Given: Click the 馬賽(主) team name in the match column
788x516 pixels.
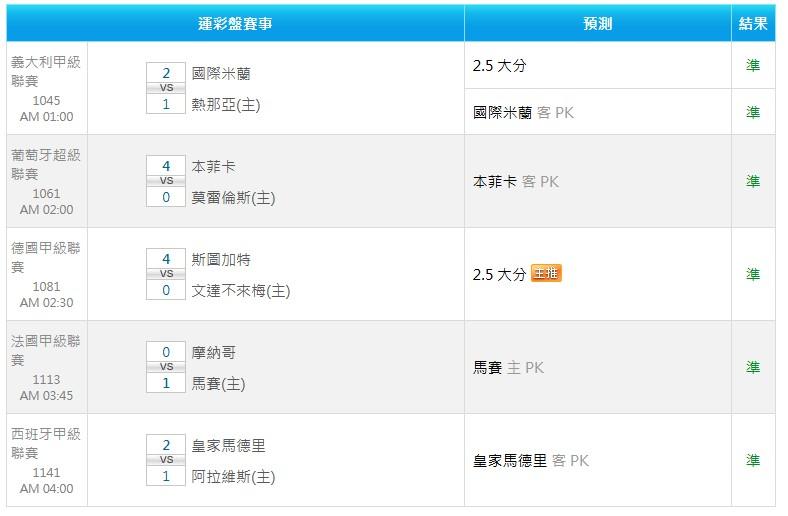Looking at the screenshot, I should pos(218,383).
